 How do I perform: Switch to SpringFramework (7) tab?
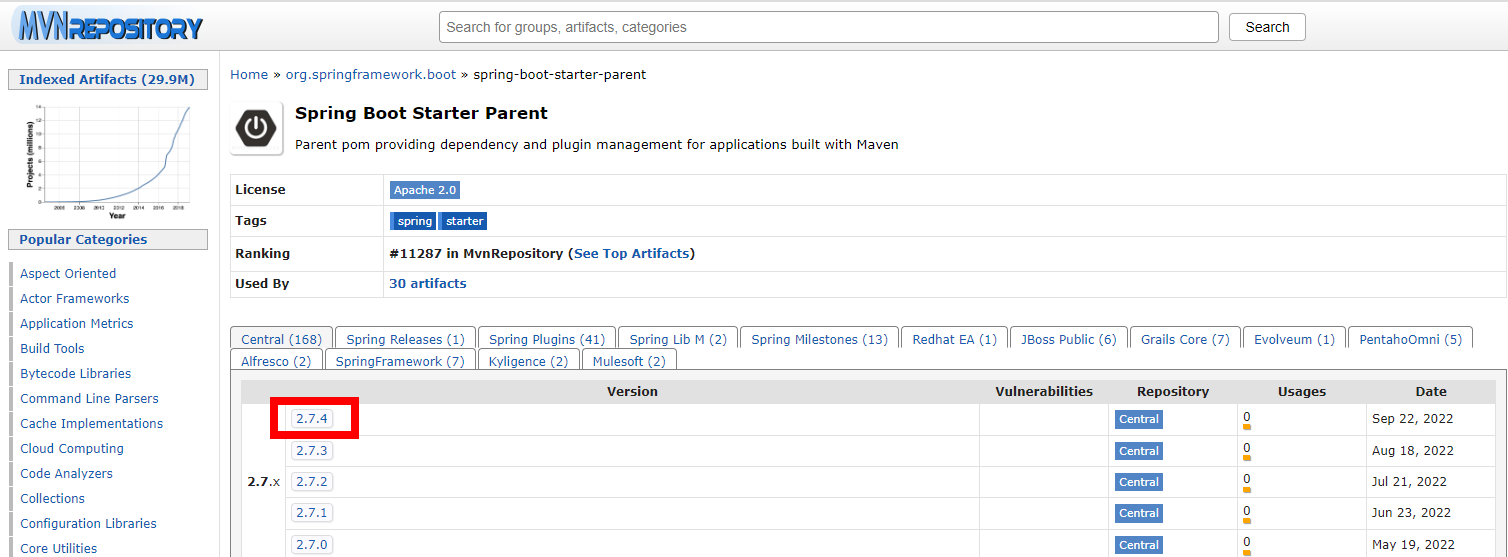point(400,361)
